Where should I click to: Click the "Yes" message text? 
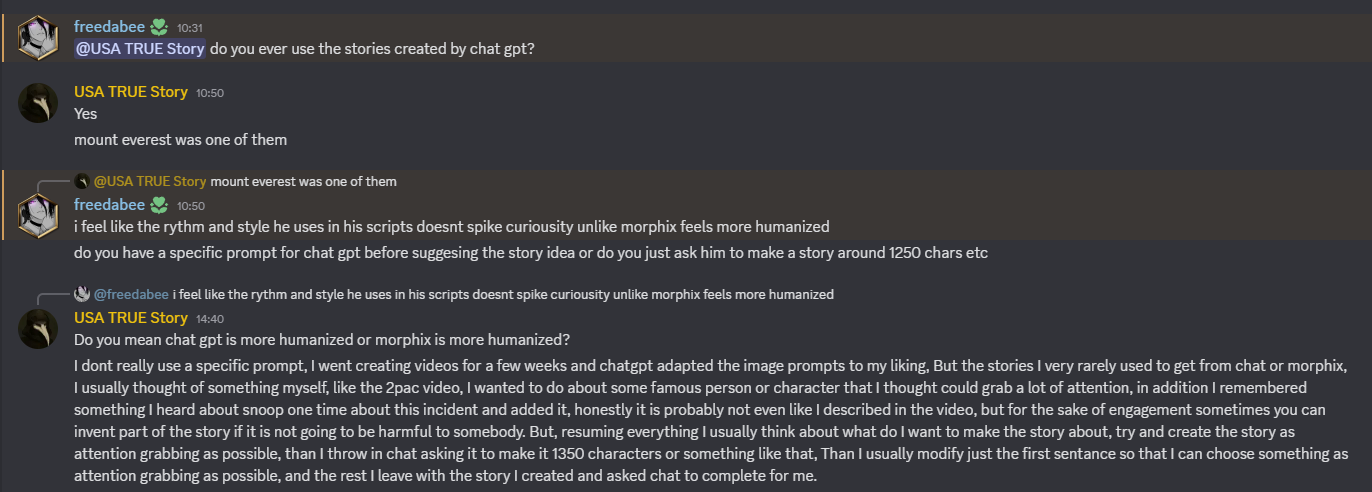[86, 114]
